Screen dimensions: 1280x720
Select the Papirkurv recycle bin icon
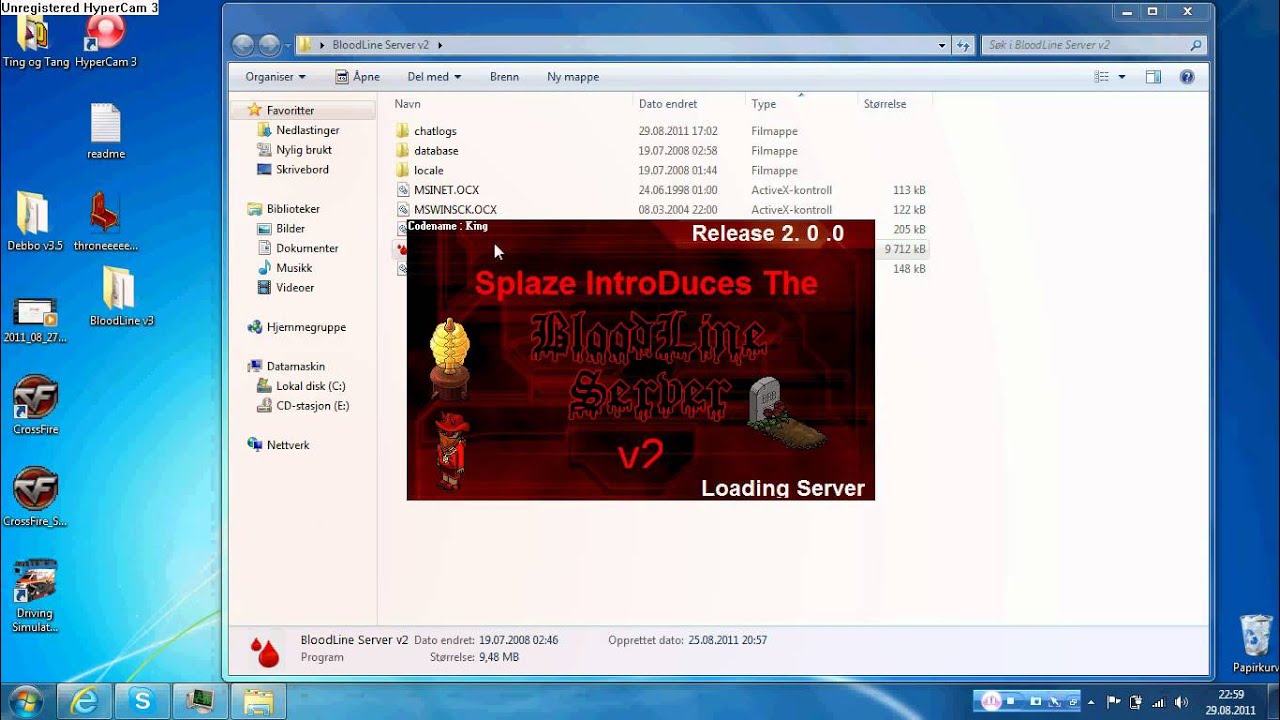(x=1256, y=645)
